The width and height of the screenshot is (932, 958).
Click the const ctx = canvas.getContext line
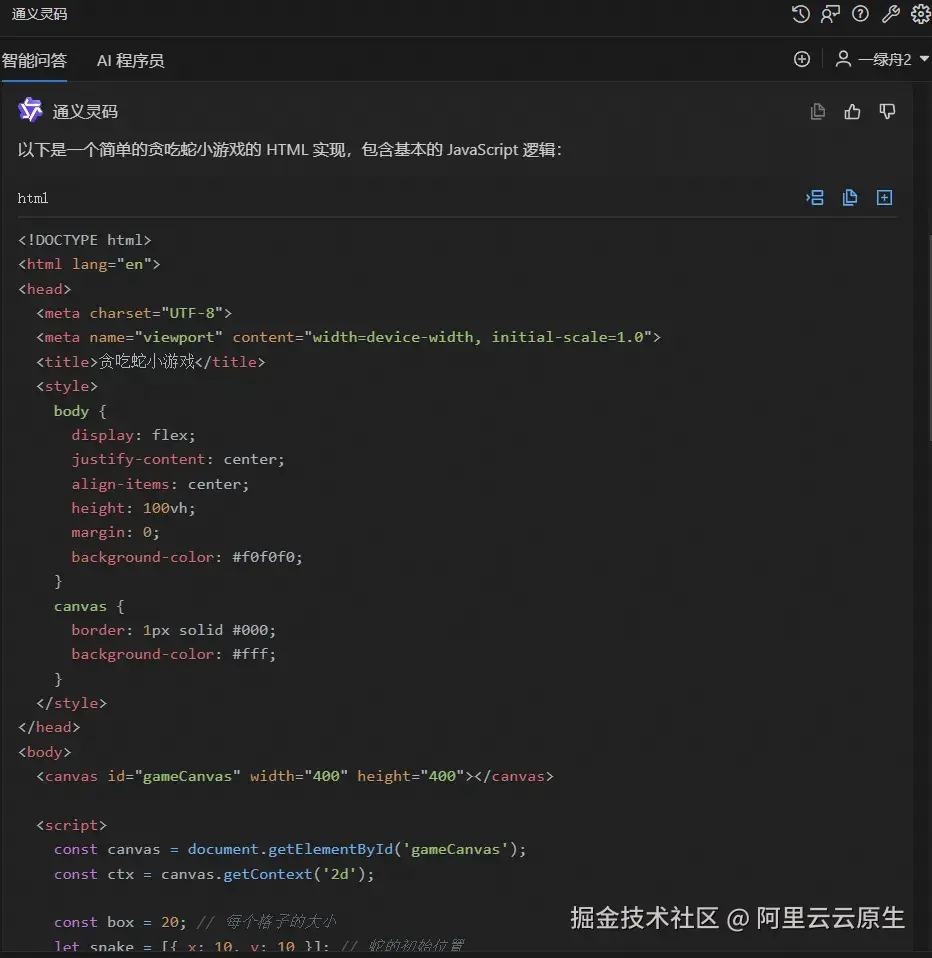tap(214, 874)
